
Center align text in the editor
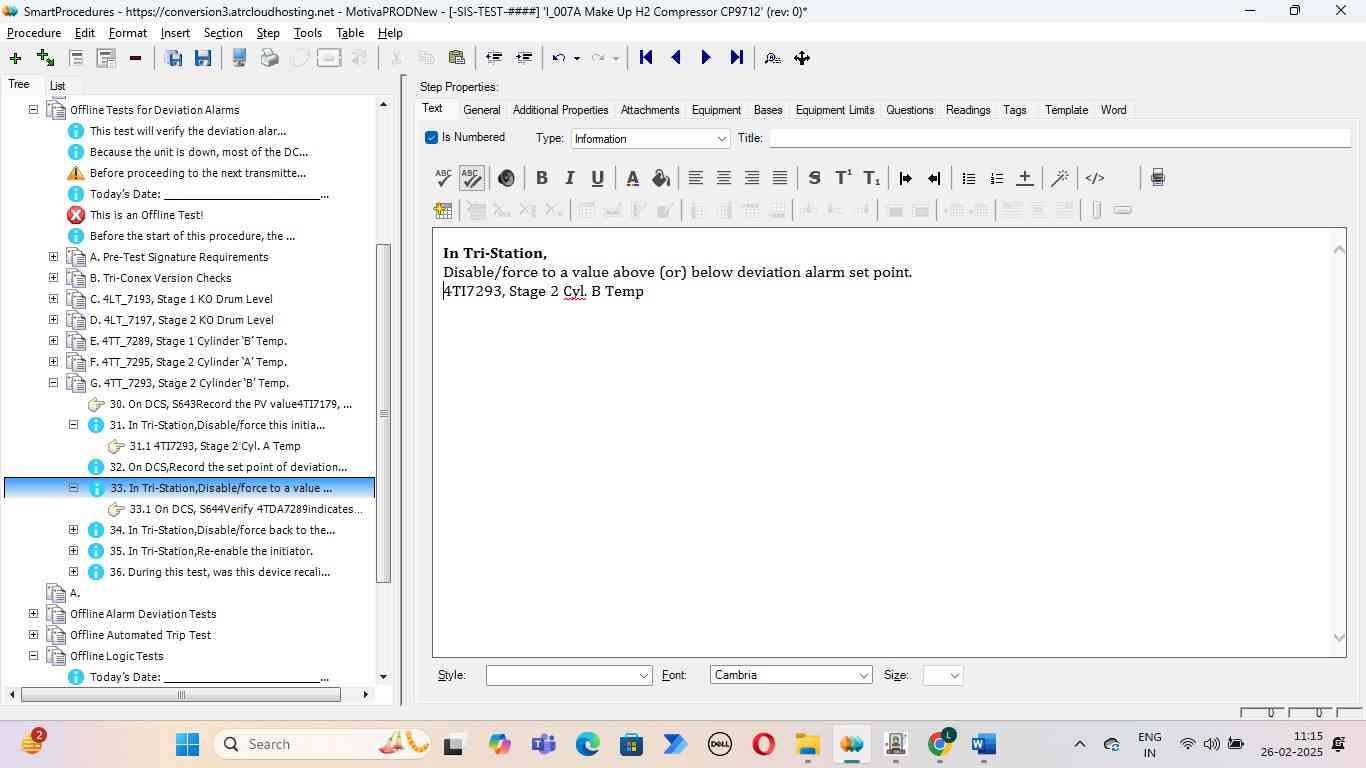[724, 178]
